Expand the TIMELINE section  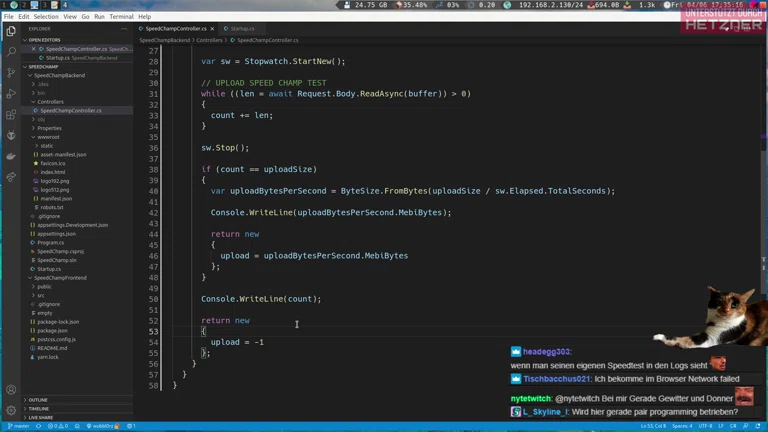click(39, 409)
